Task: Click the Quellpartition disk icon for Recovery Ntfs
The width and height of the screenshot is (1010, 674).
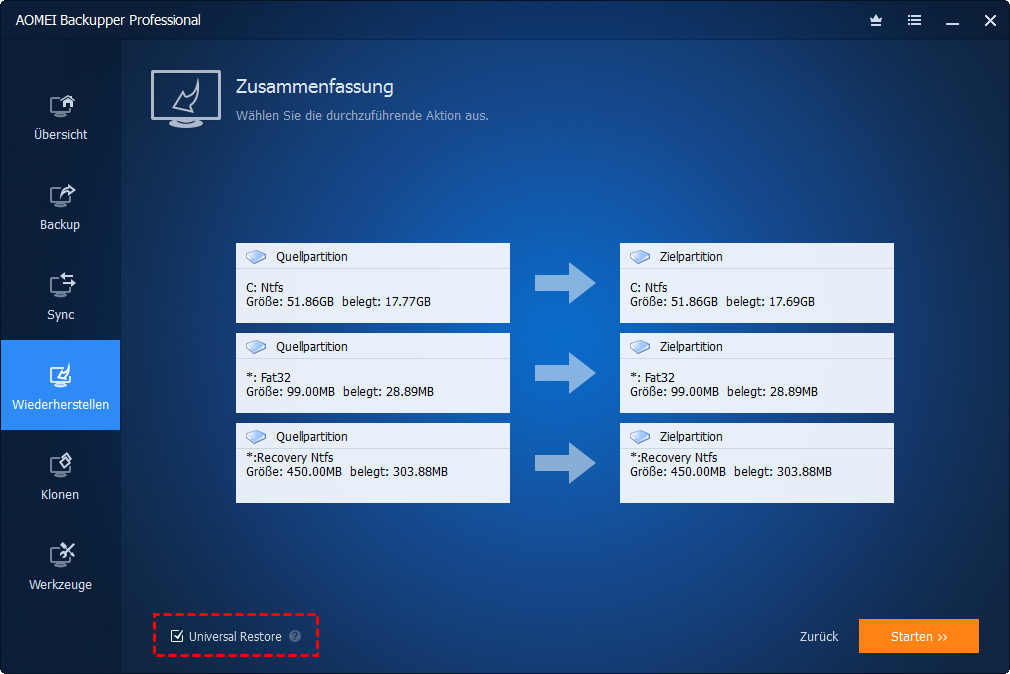Action: (256, 437)
